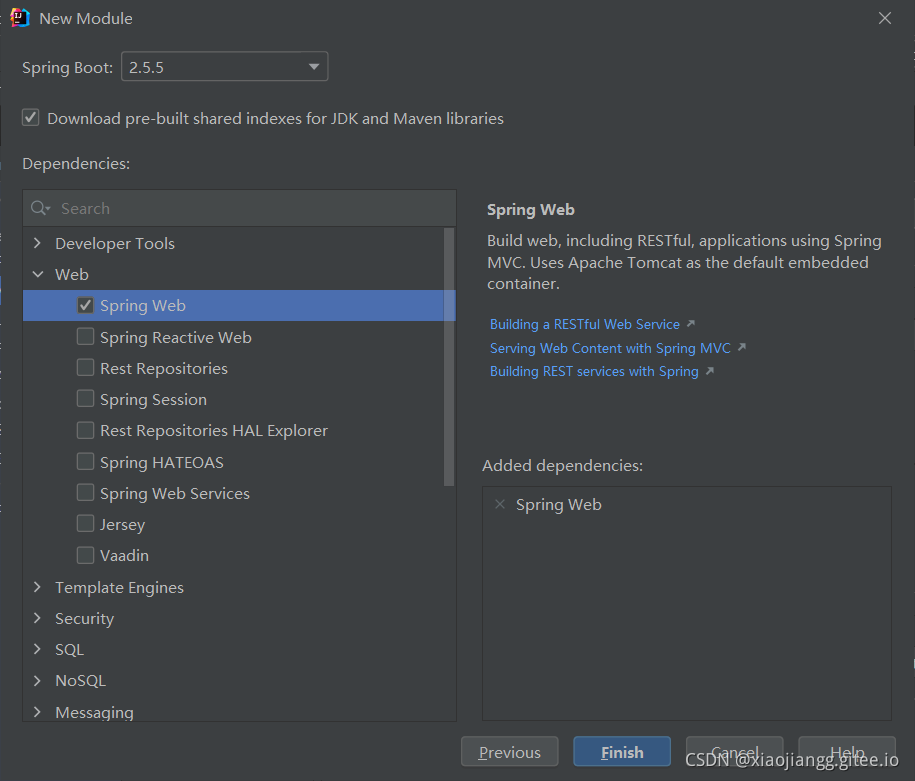Screen dimensions: 915x781
Task: Open Building a RESTful Web Service link
Action: [x=585, y=324]
